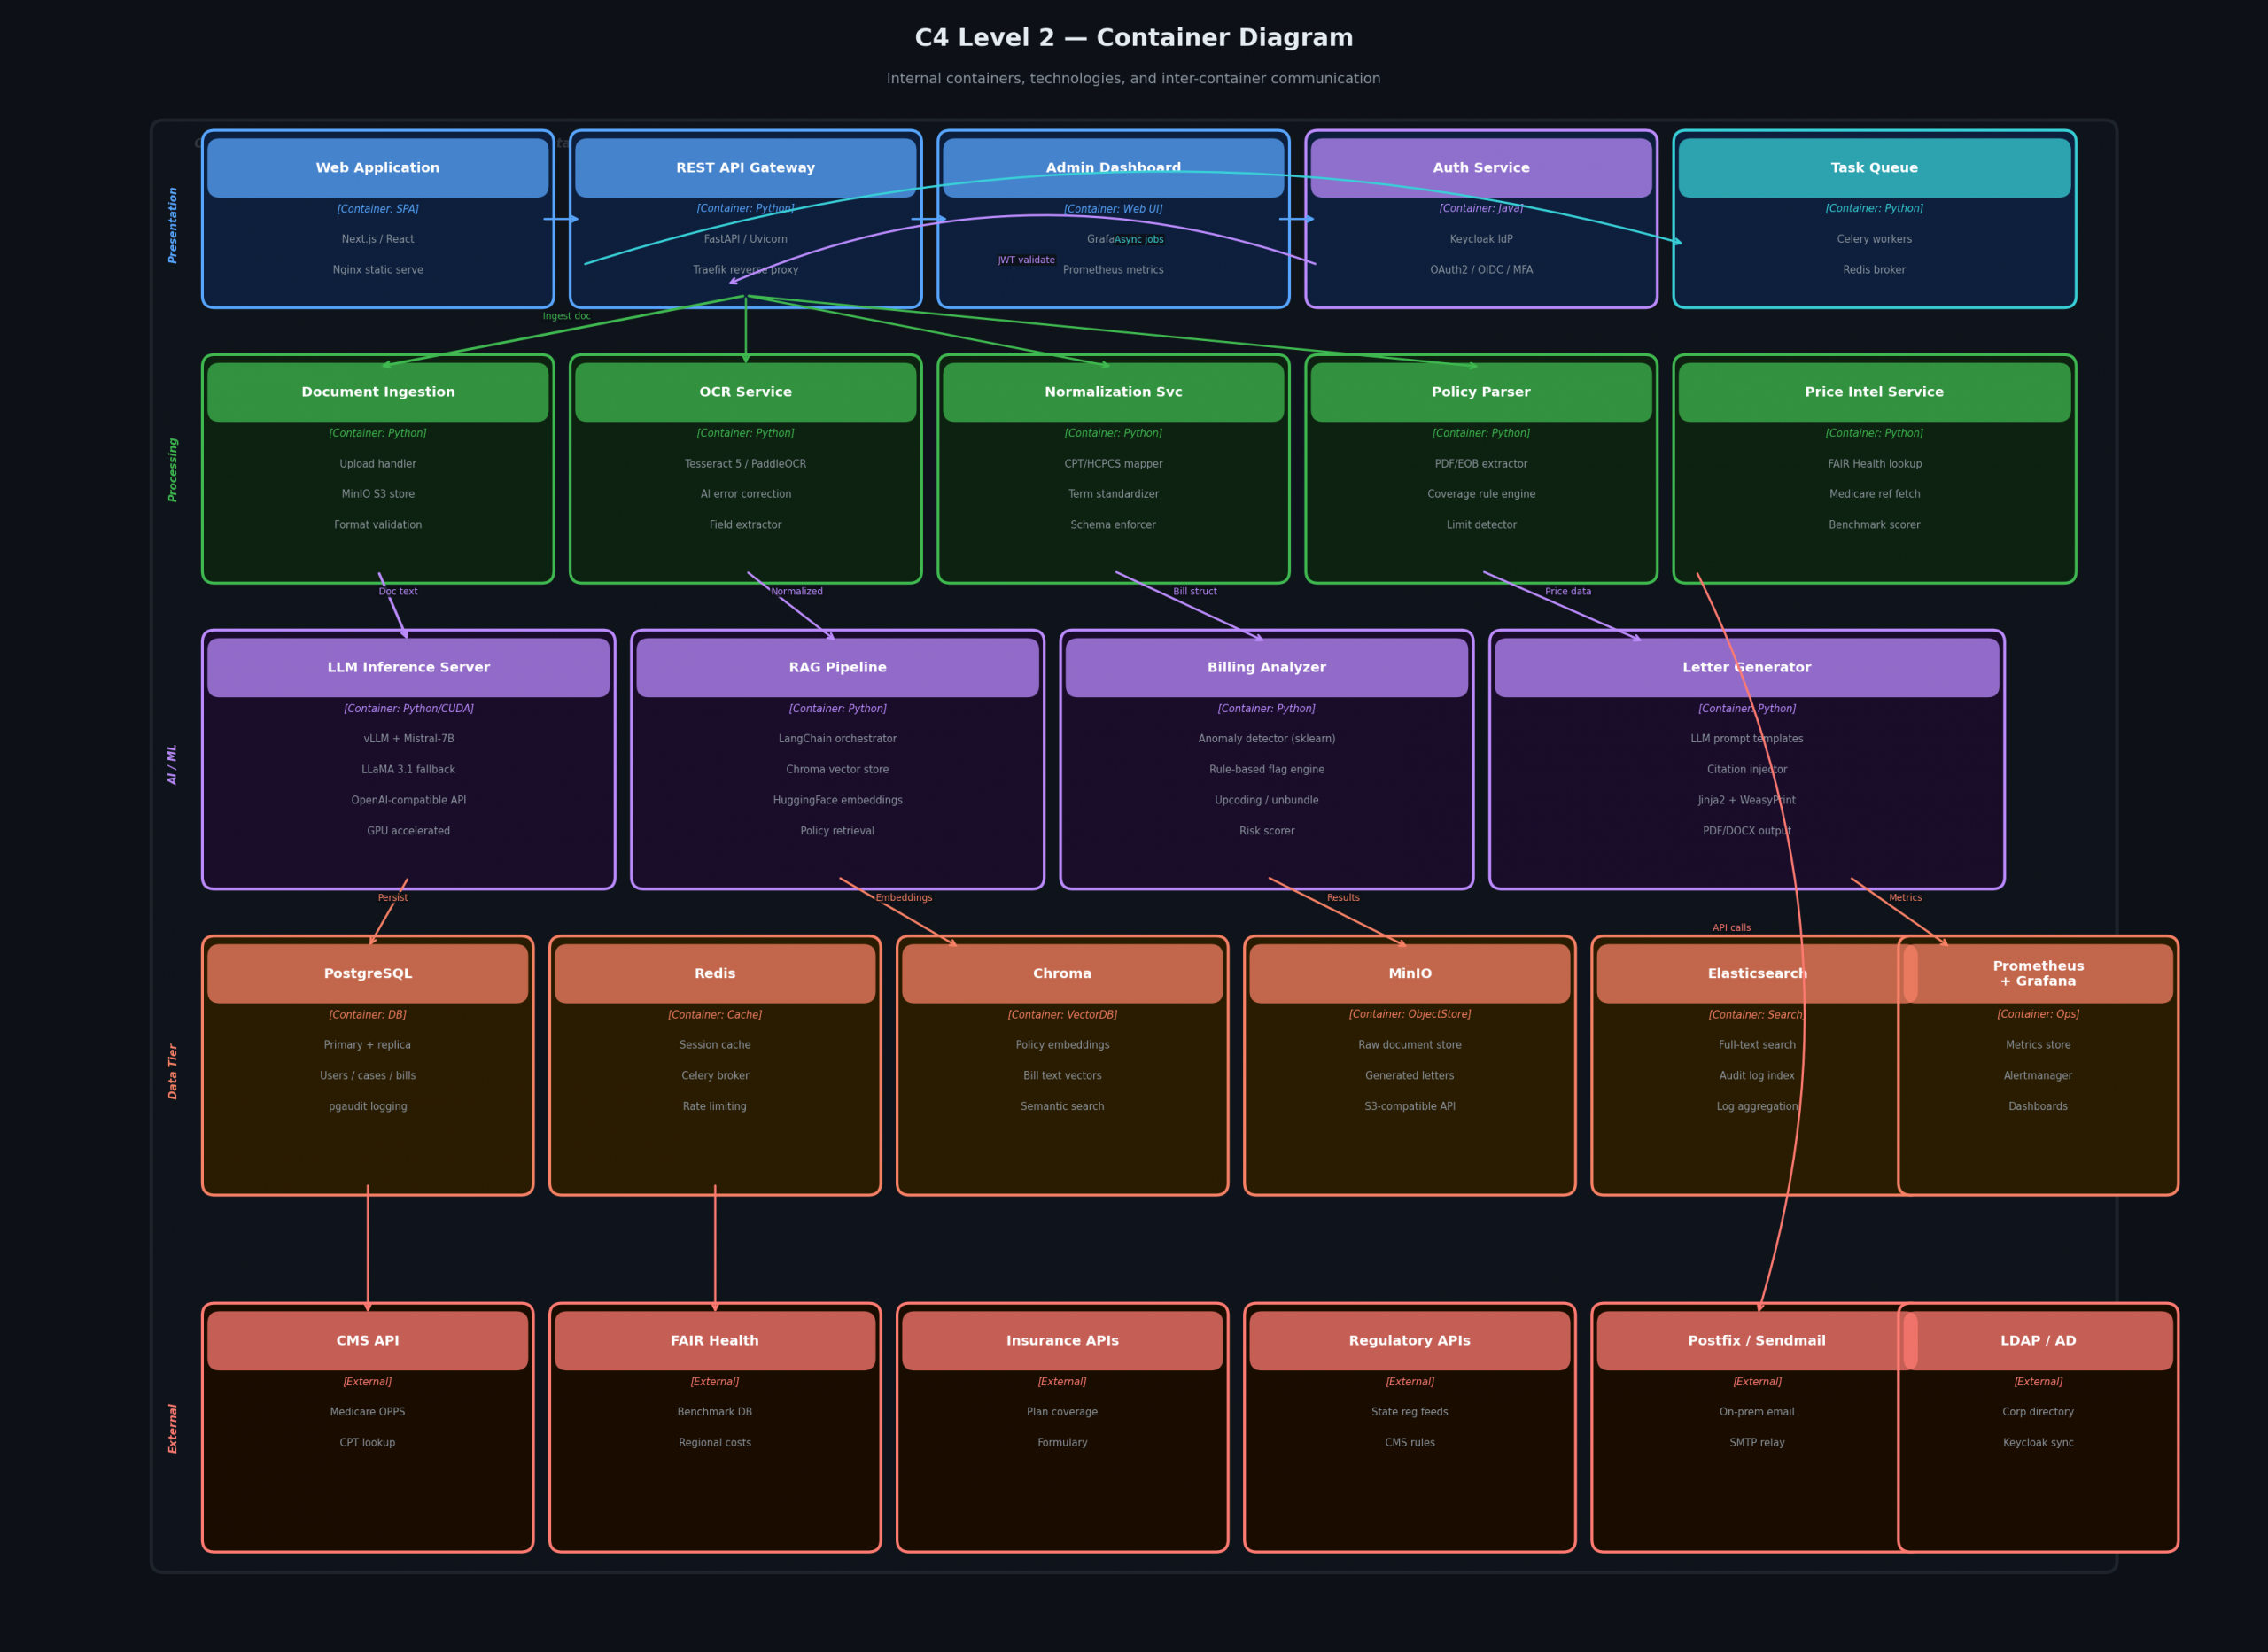
Task: Select the Billing Analyzer header
Action: tap(1266, 667)
